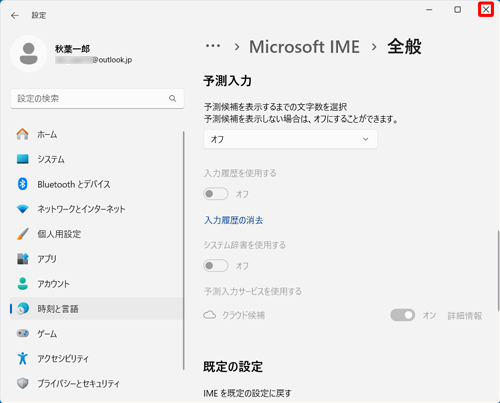The height and width of the screenshot is (403, 500).
Task: Go to Microsoft IME breadcrumb
Action: coord(304,47)
